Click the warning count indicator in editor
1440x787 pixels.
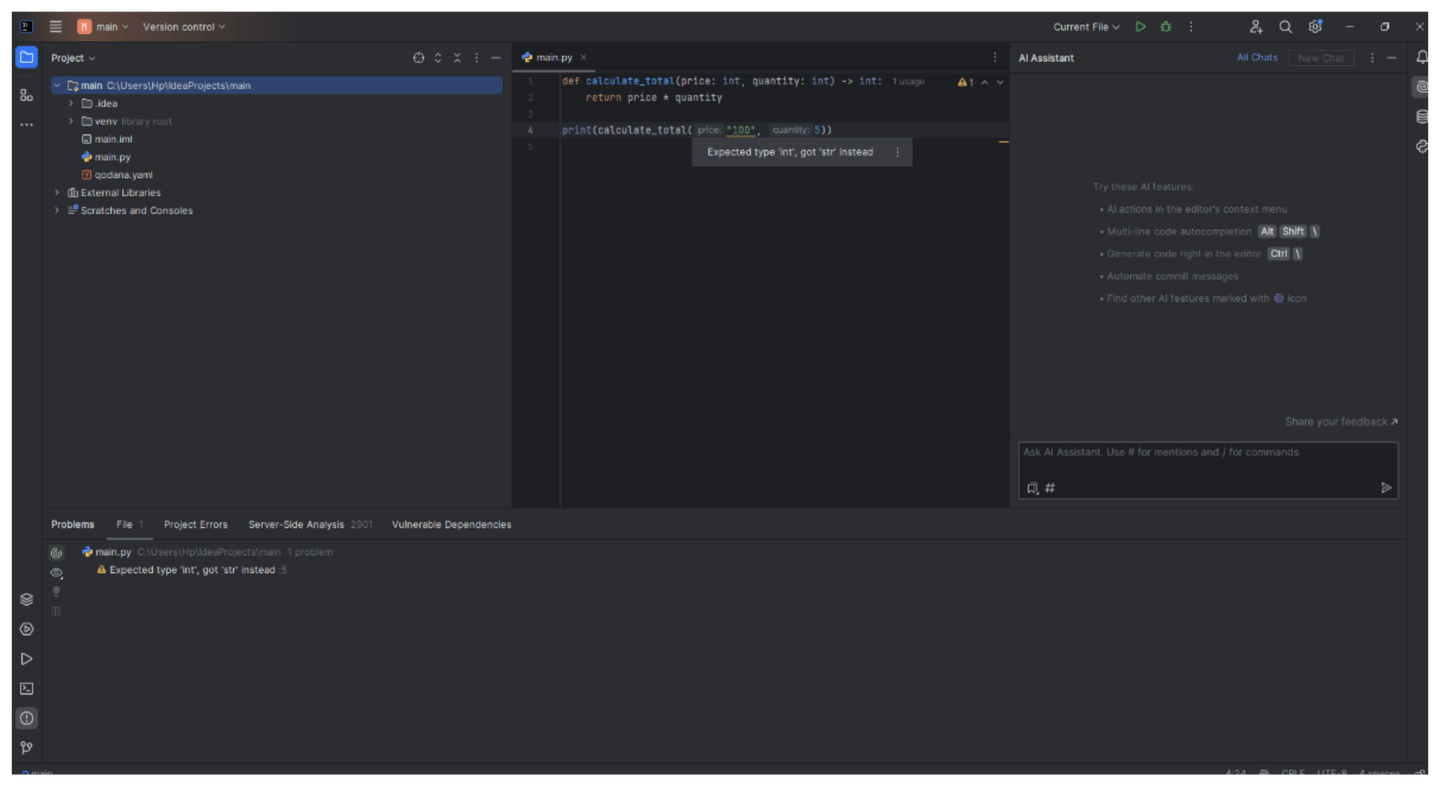(964, 82)
